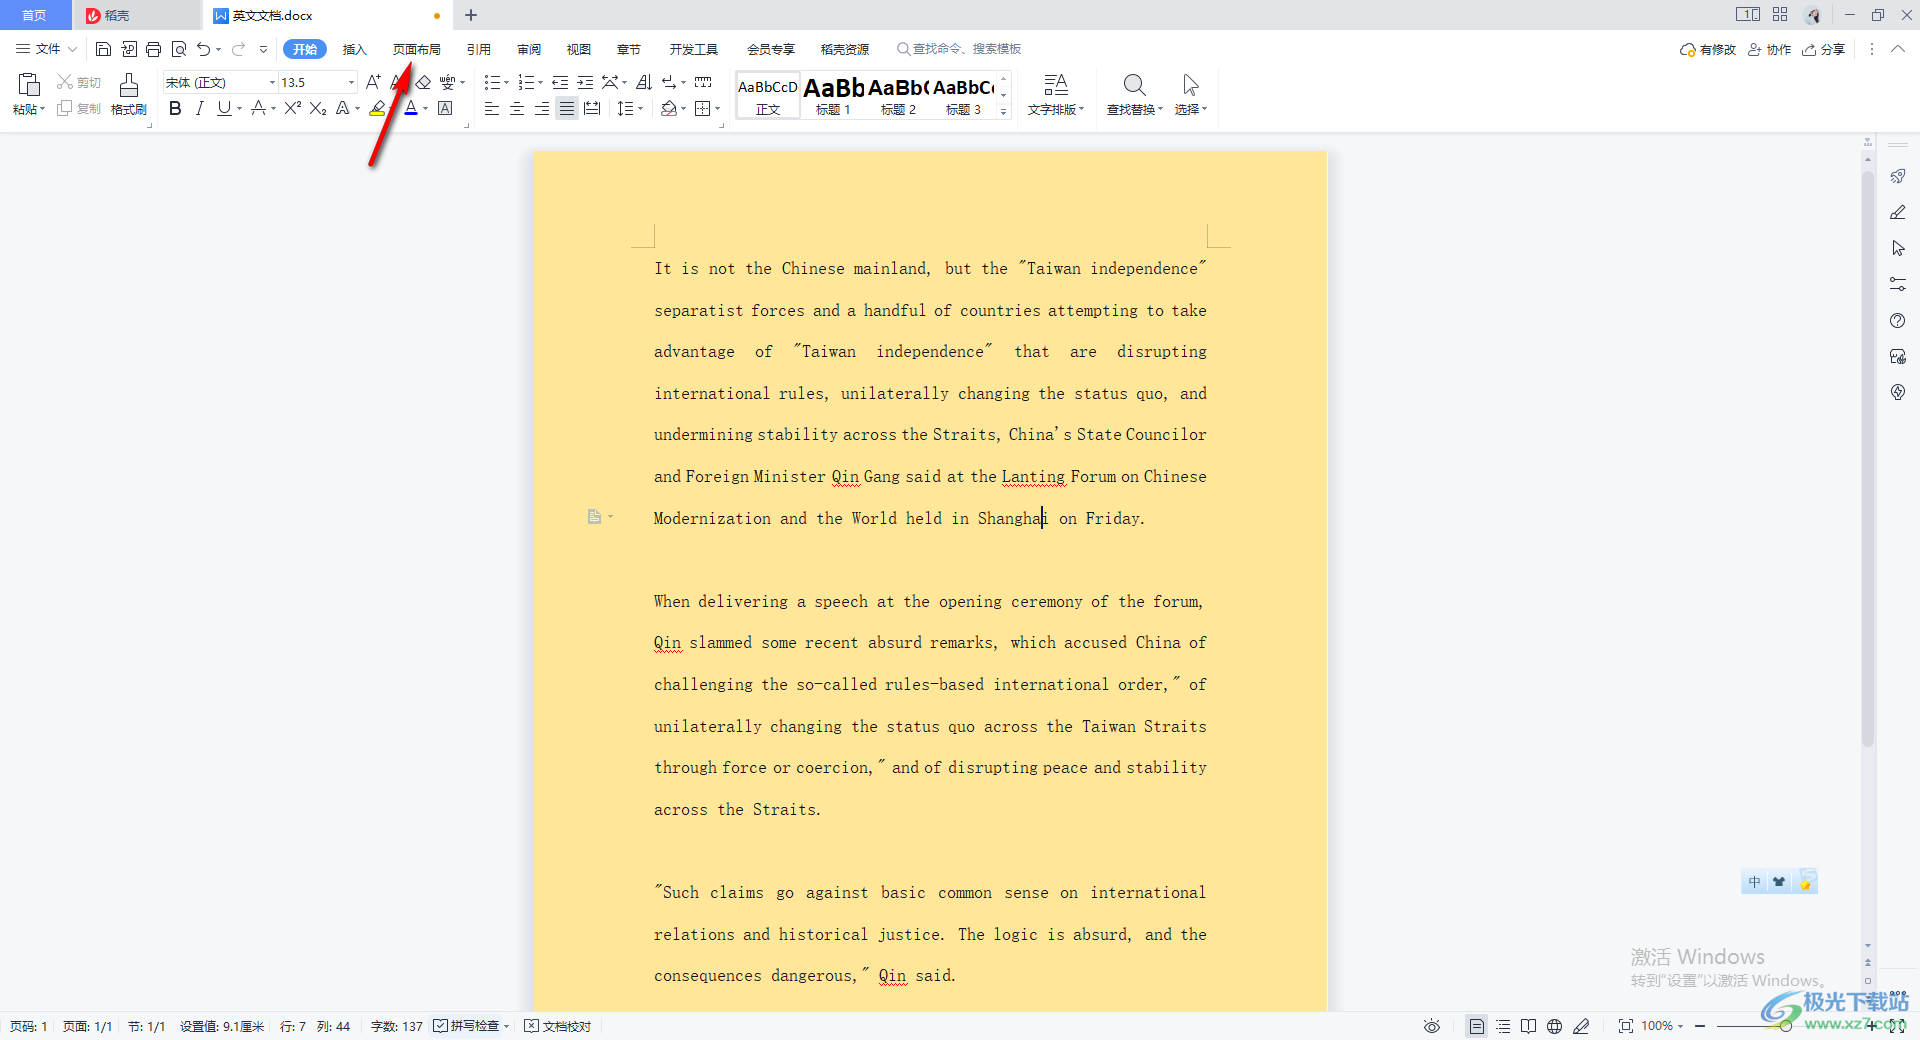This screenshot has height=1040, width=1920.
Task: Click the Select cursor tool in ribbon
Action: pyautogui.click(x=1191, y=94)
